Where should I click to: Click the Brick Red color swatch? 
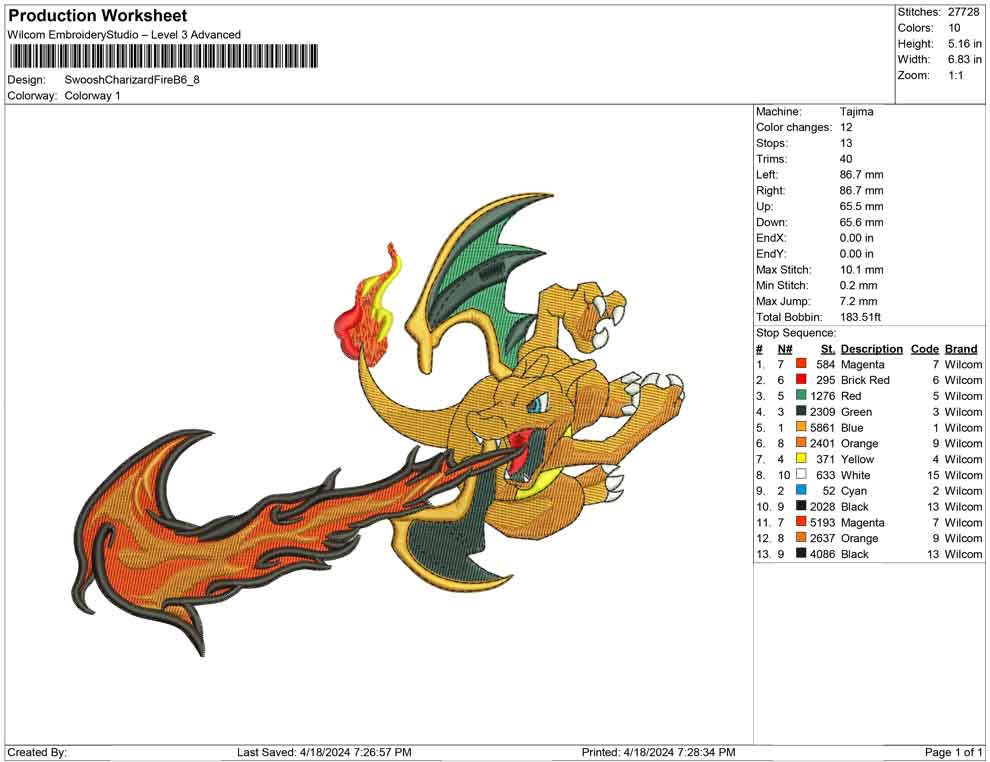coord(801,379)
